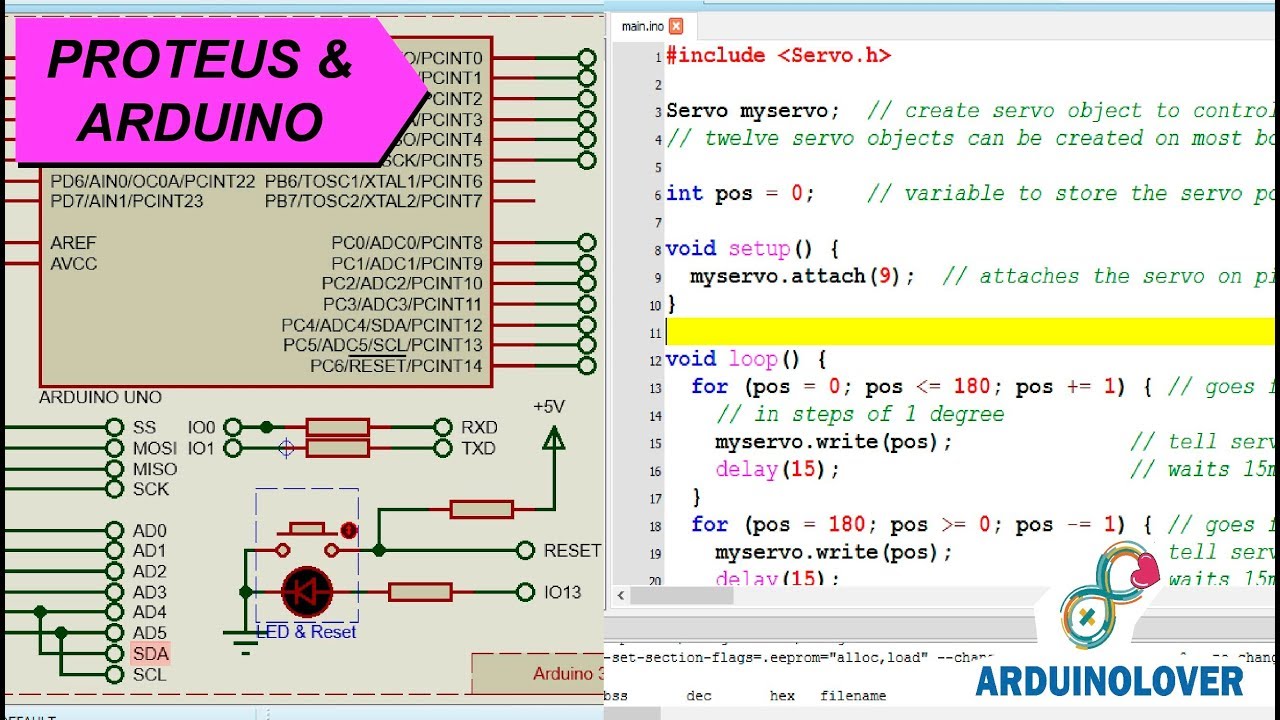Select the push button switch component
Viewport: 1280px width, 720px height.
click(307, 538)
